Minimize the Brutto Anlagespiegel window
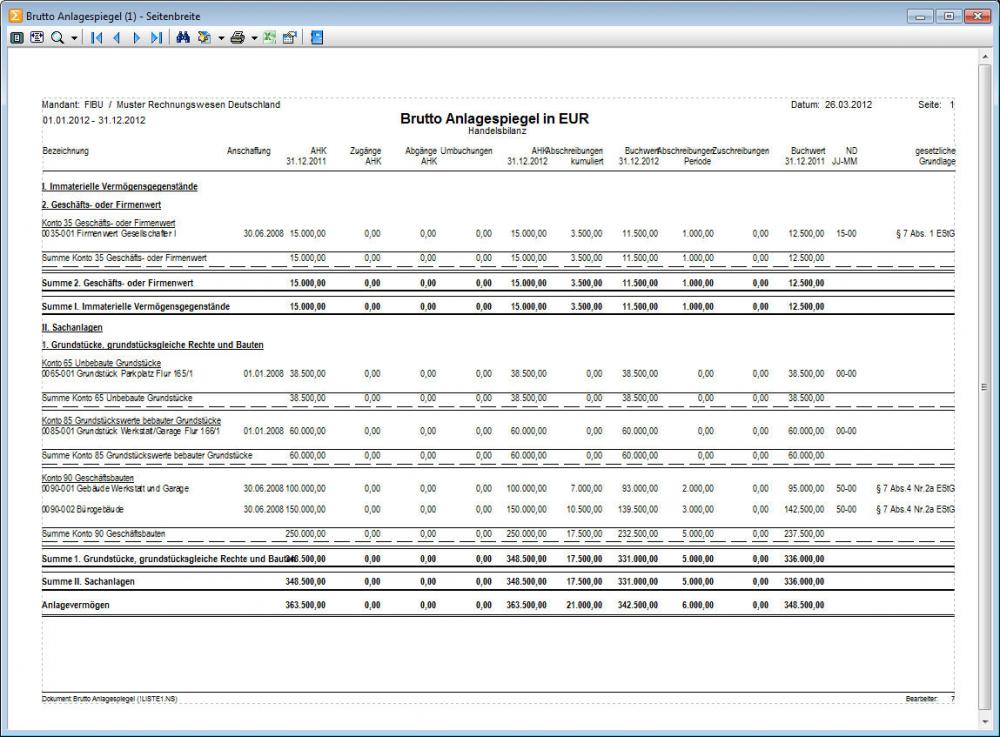The image size is (1000, 737). (x=920, y=16)
